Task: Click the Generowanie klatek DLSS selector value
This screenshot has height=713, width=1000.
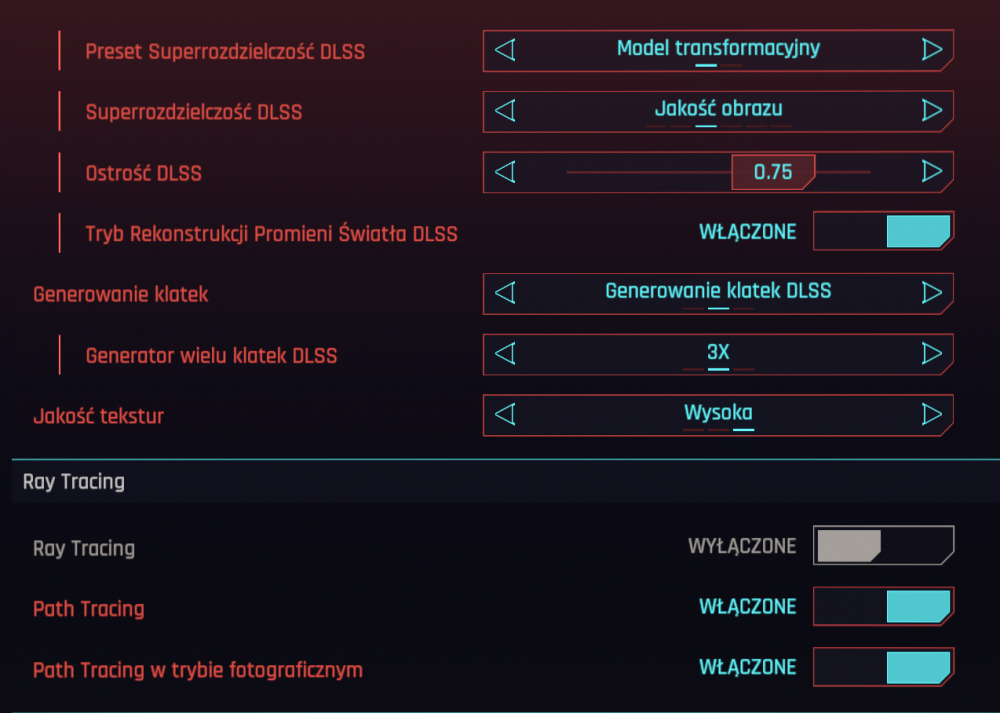Action: tap(718, 291)
